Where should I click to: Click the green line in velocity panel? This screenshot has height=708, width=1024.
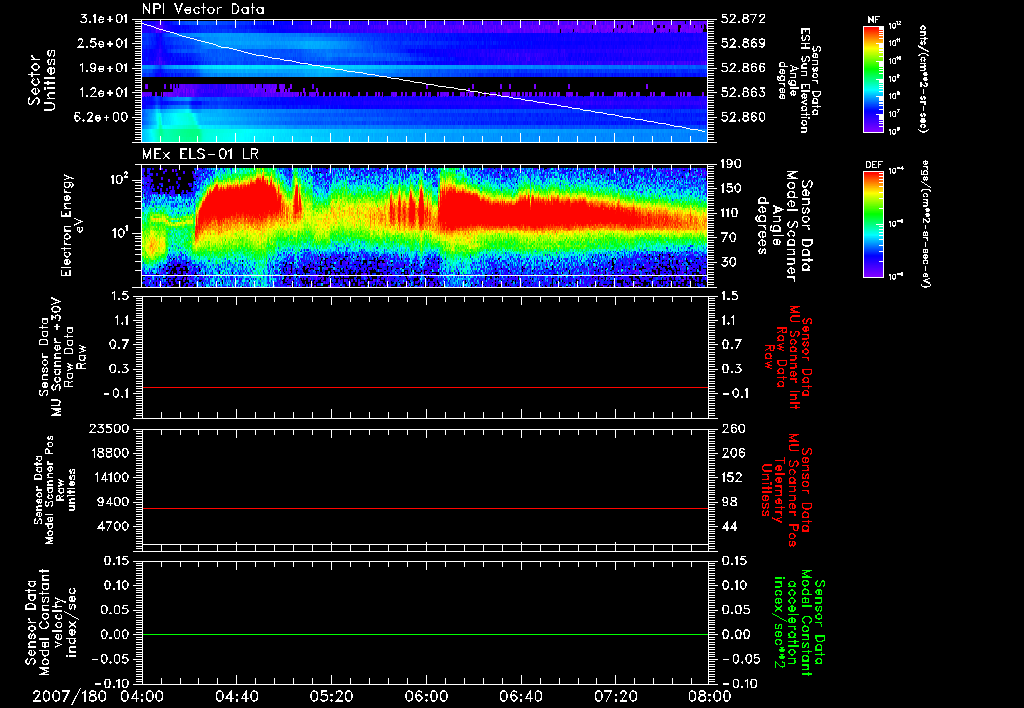424,634
